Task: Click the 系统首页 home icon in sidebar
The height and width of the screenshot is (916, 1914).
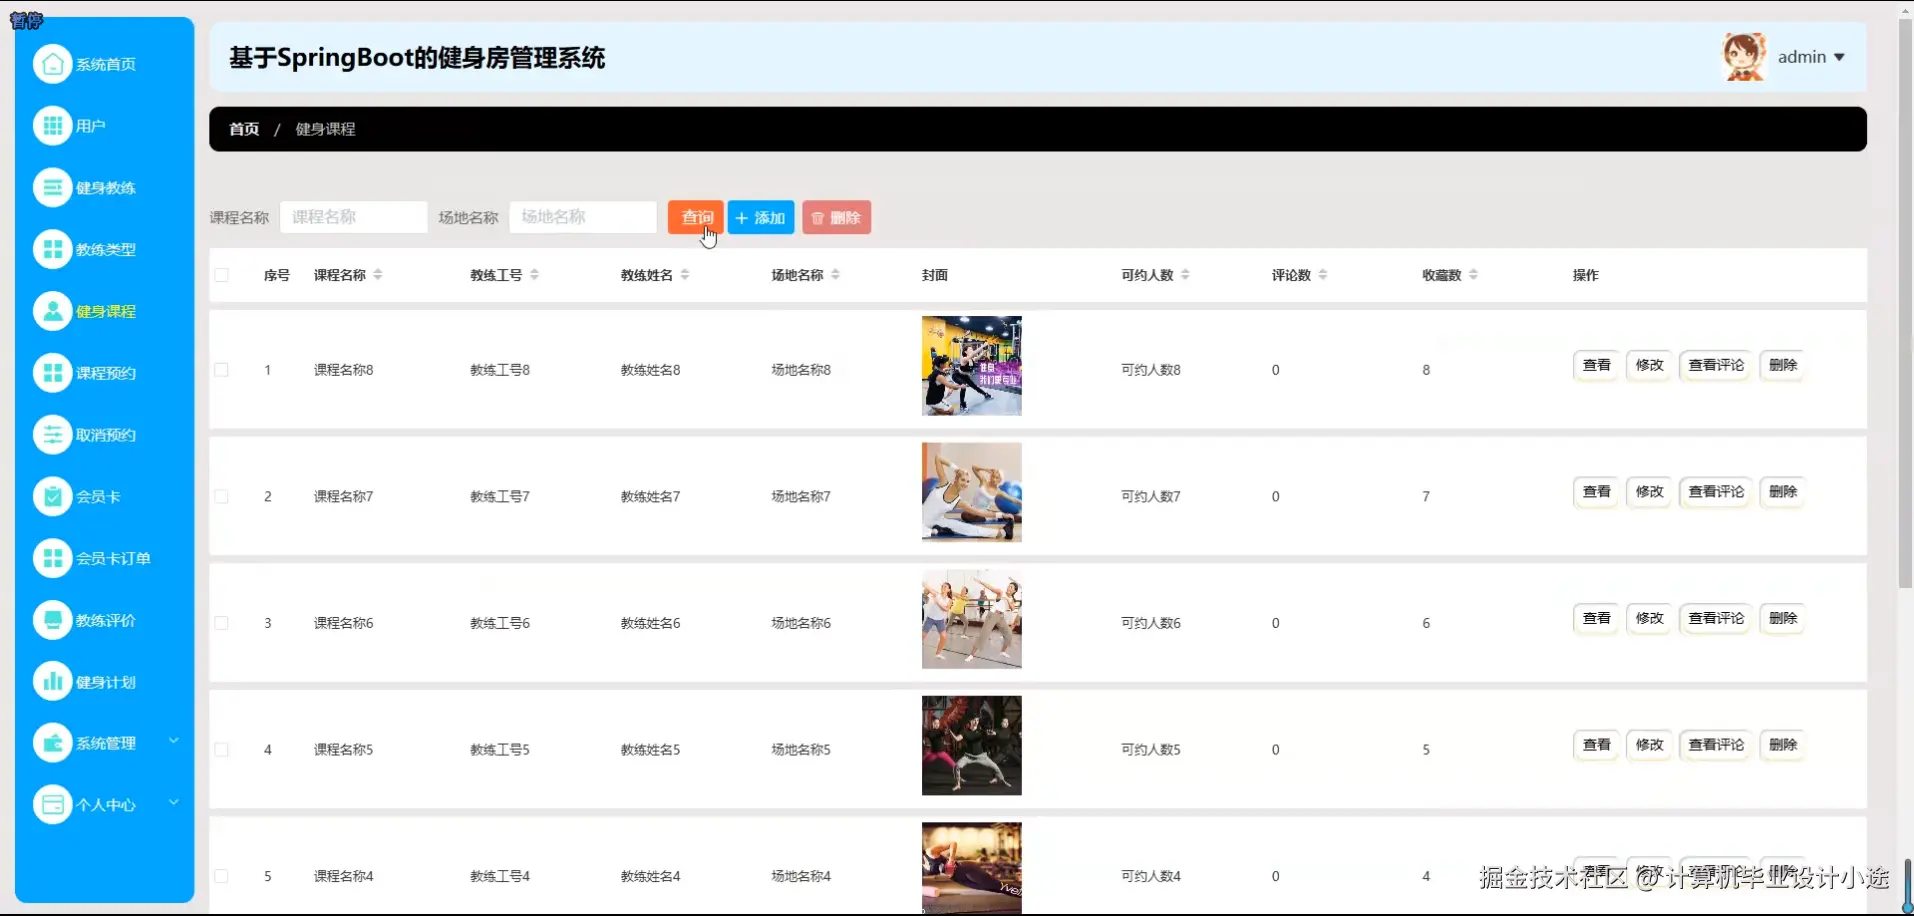Action: 52,64
